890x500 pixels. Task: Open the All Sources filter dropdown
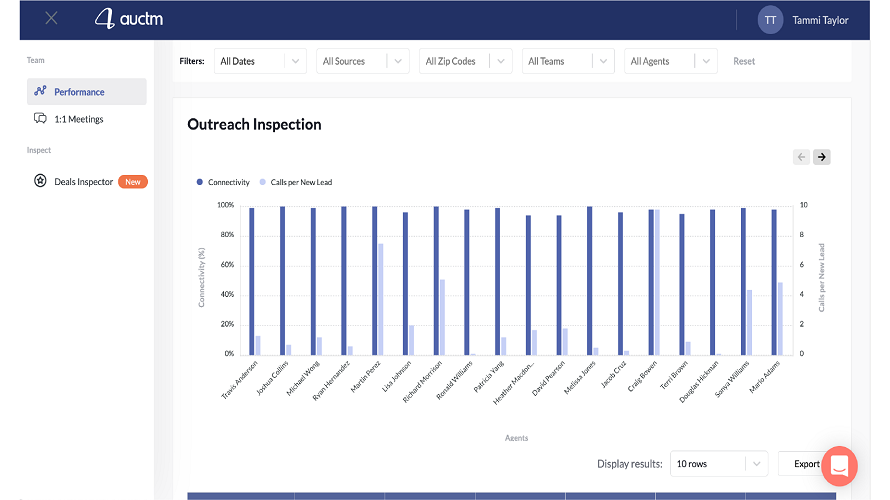click(x=363, y=61)
